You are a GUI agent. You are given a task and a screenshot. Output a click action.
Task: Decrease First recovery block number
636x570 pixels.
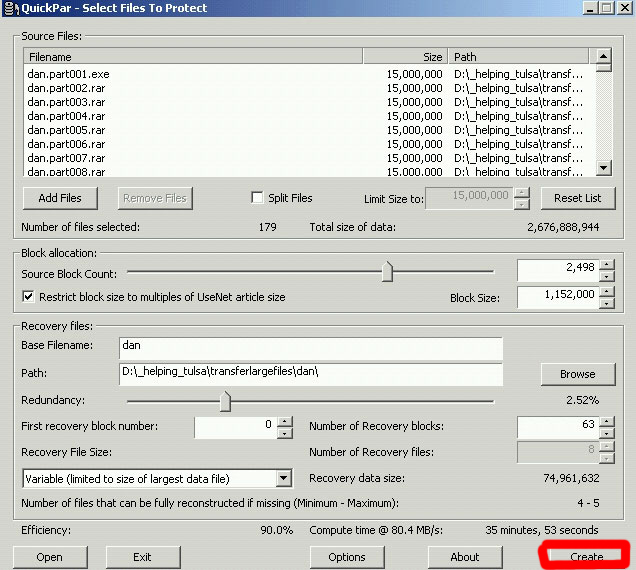[x=285, y=433]
